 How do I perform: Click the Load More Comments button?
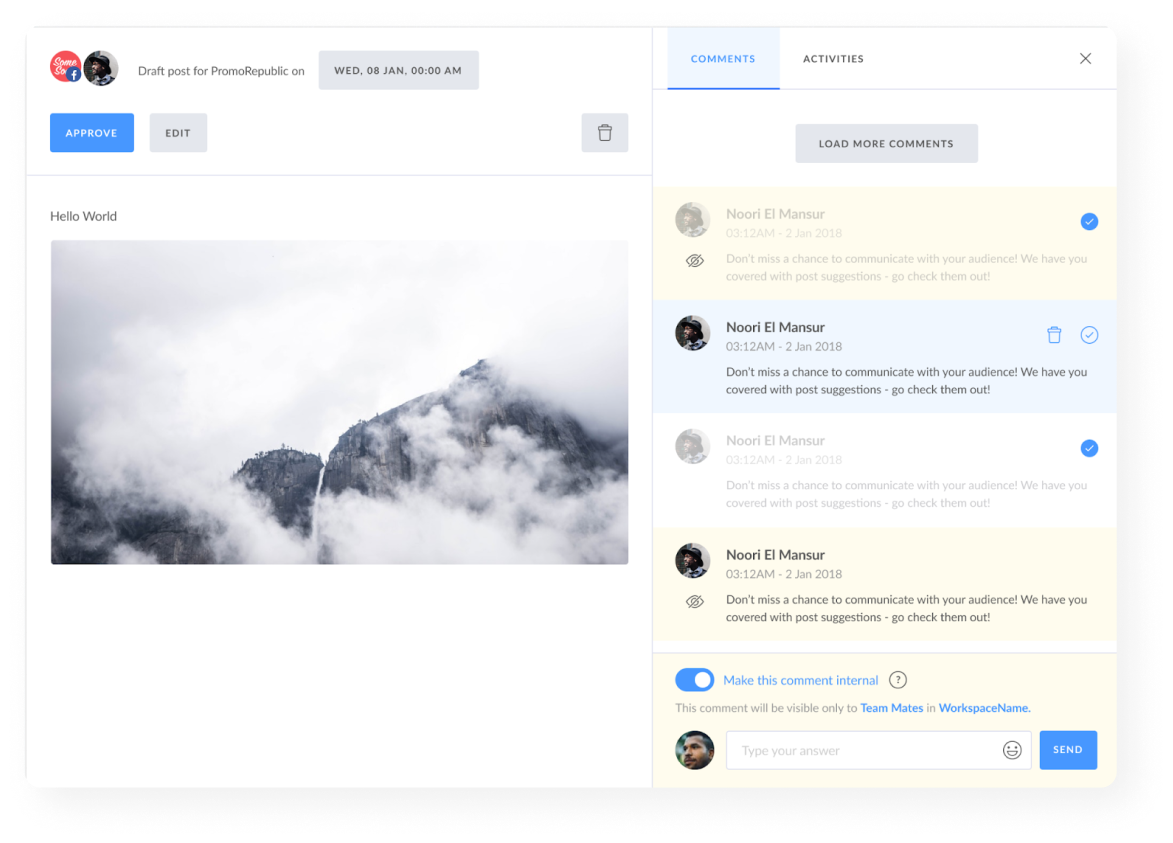pyautogui.click(x=886, y=143)
